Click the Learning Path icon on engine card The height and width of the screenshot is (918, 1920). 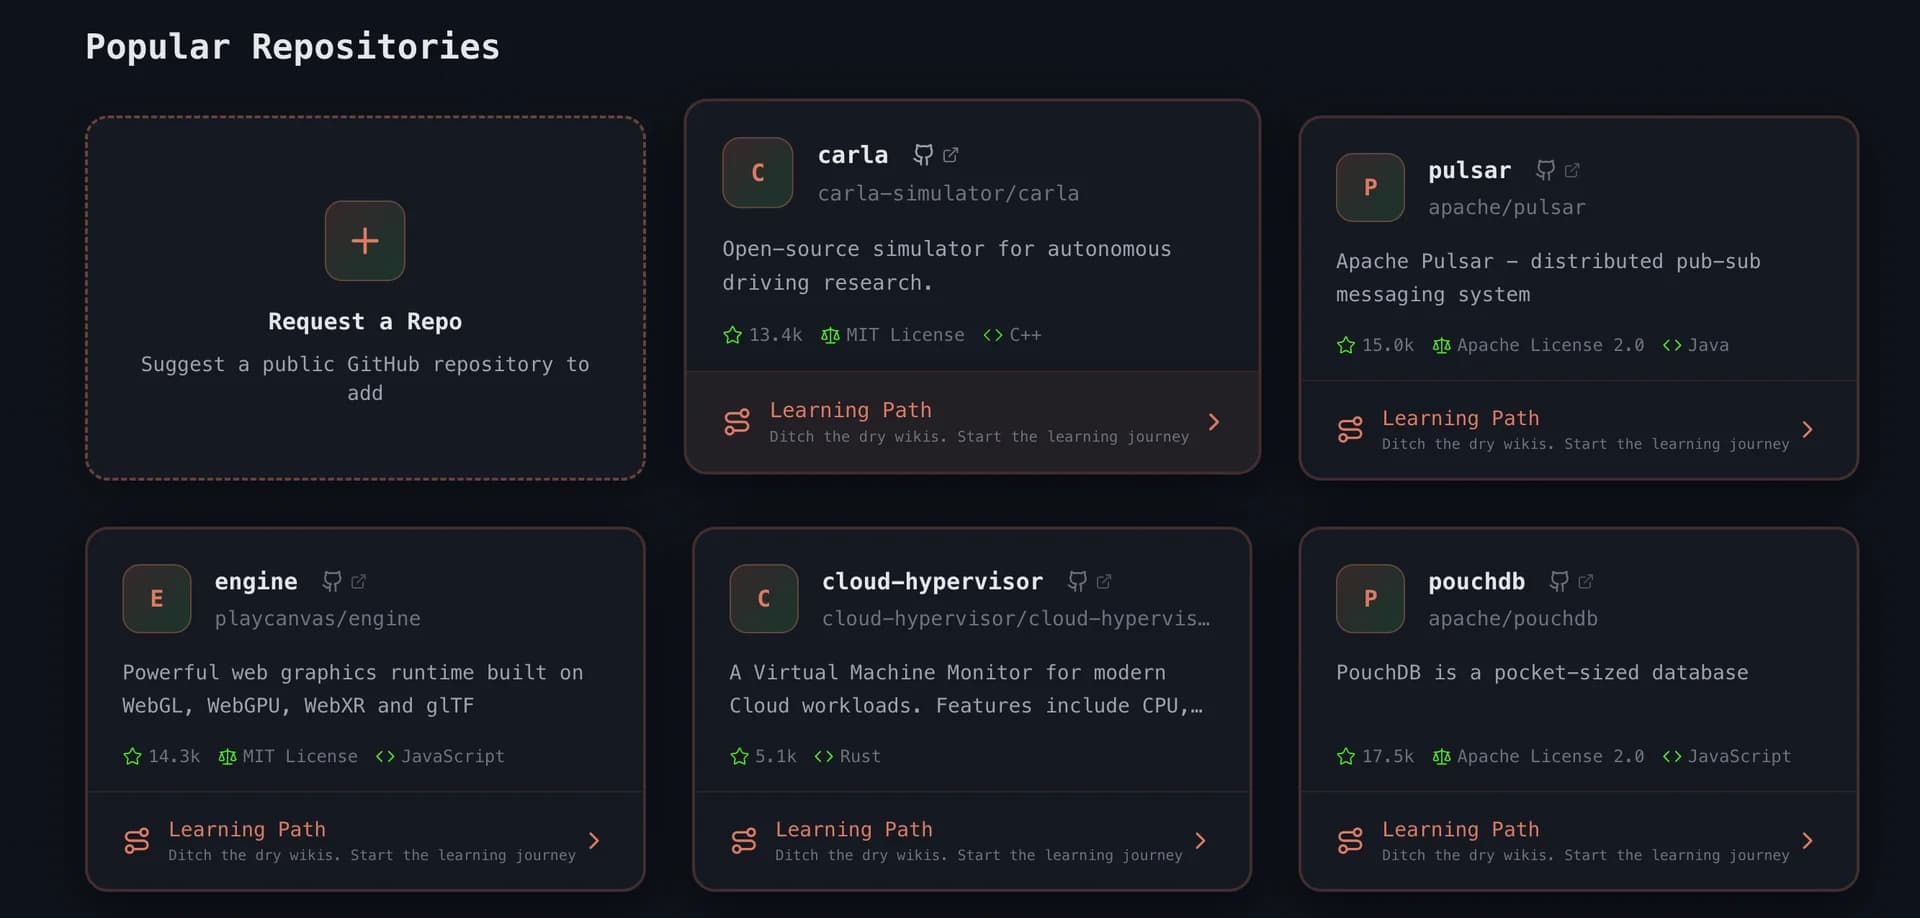click(x=137, y=841)
